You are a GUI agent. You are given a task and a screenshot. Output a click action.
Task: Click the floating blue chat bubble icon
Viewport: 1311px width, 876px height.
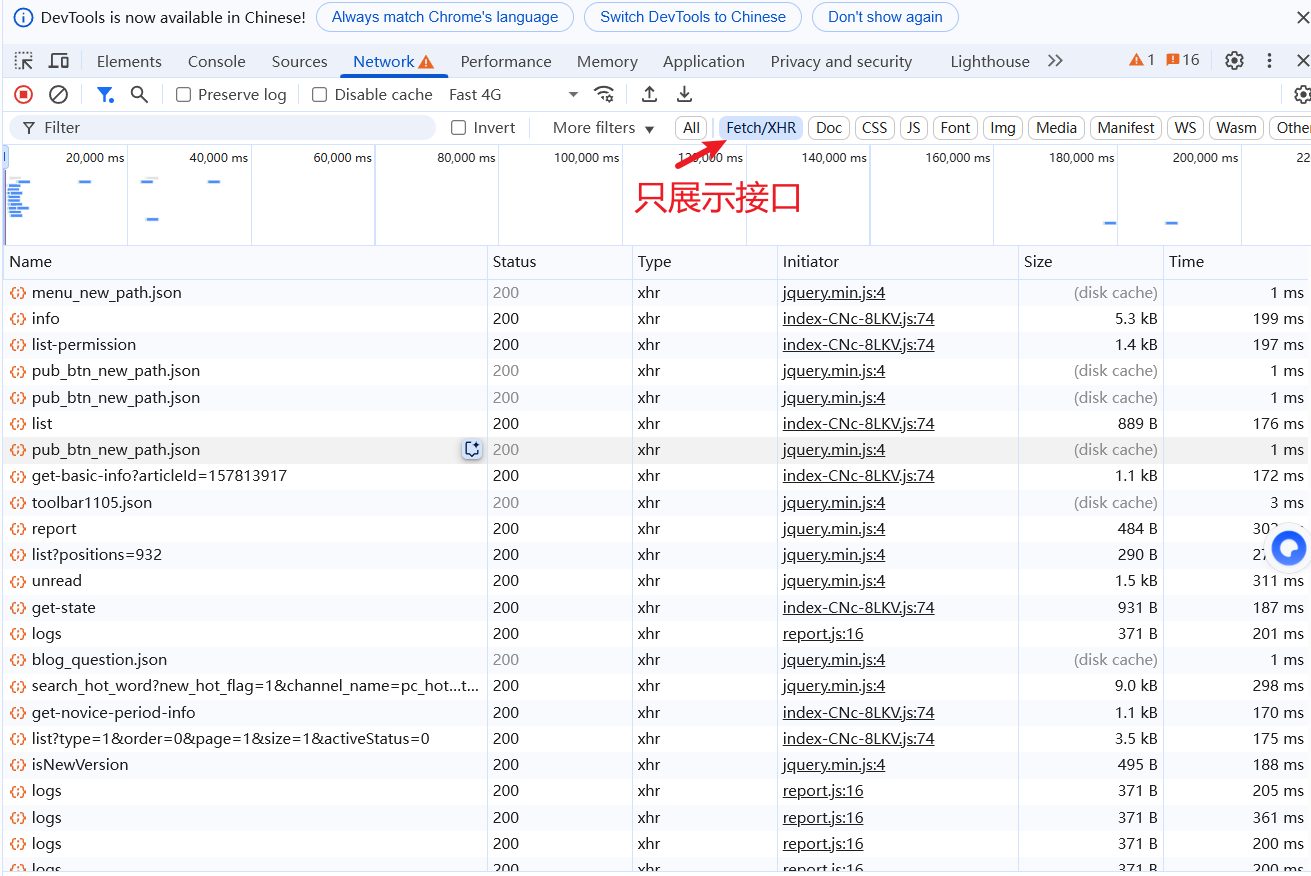click(1289, 548)
